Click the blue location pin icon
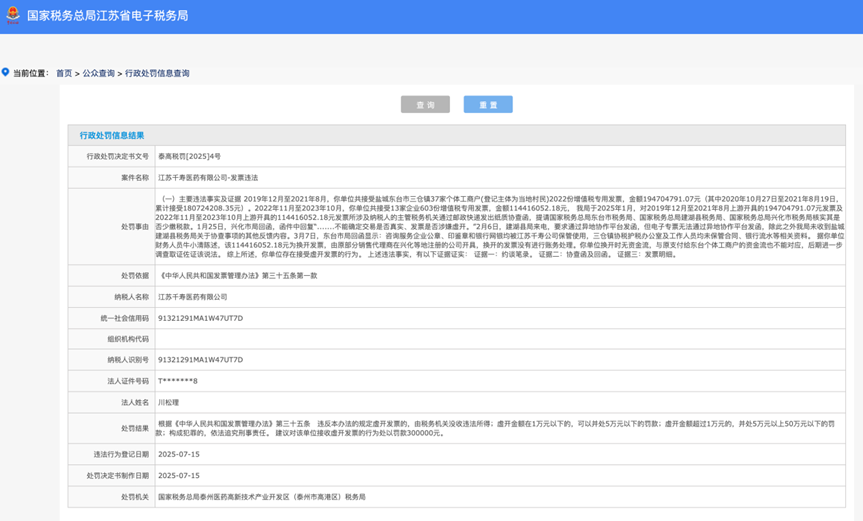This screenshot has height=521, width=863. [6, 73]
